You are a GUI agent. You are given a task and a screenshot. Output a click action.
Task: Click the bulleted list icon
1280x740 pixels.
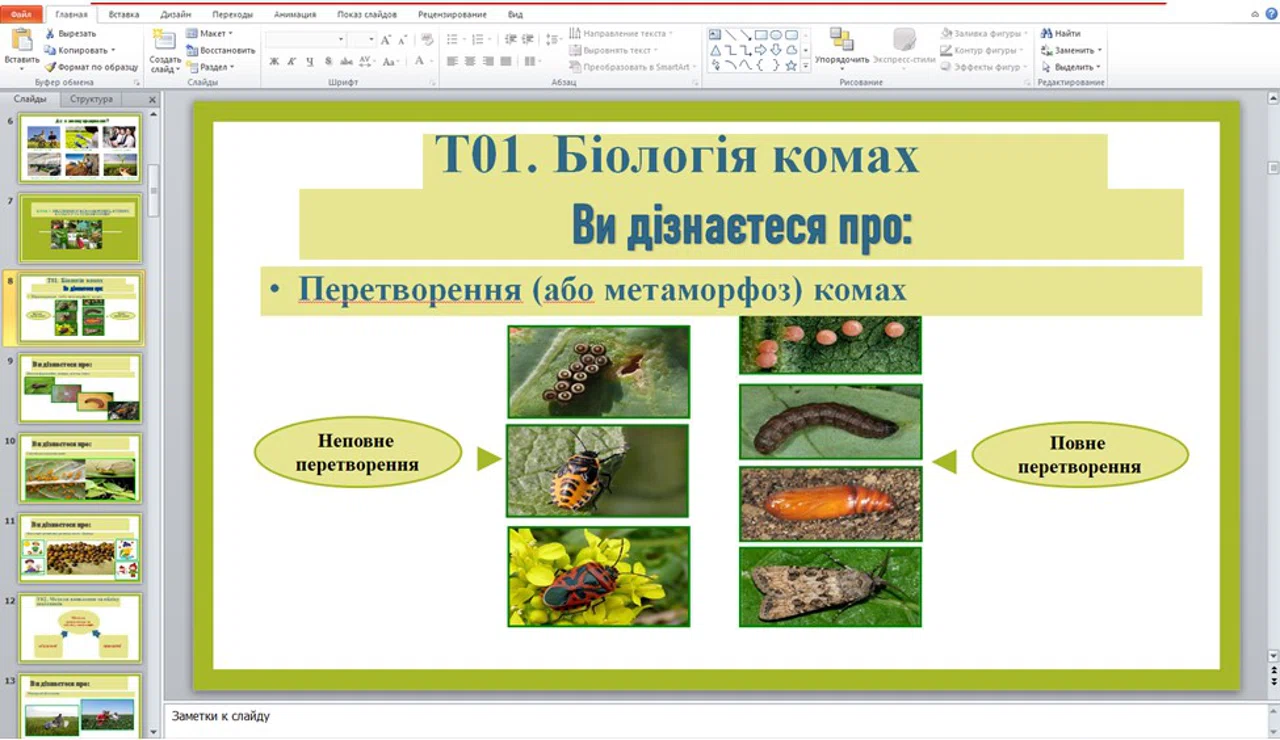454,39
